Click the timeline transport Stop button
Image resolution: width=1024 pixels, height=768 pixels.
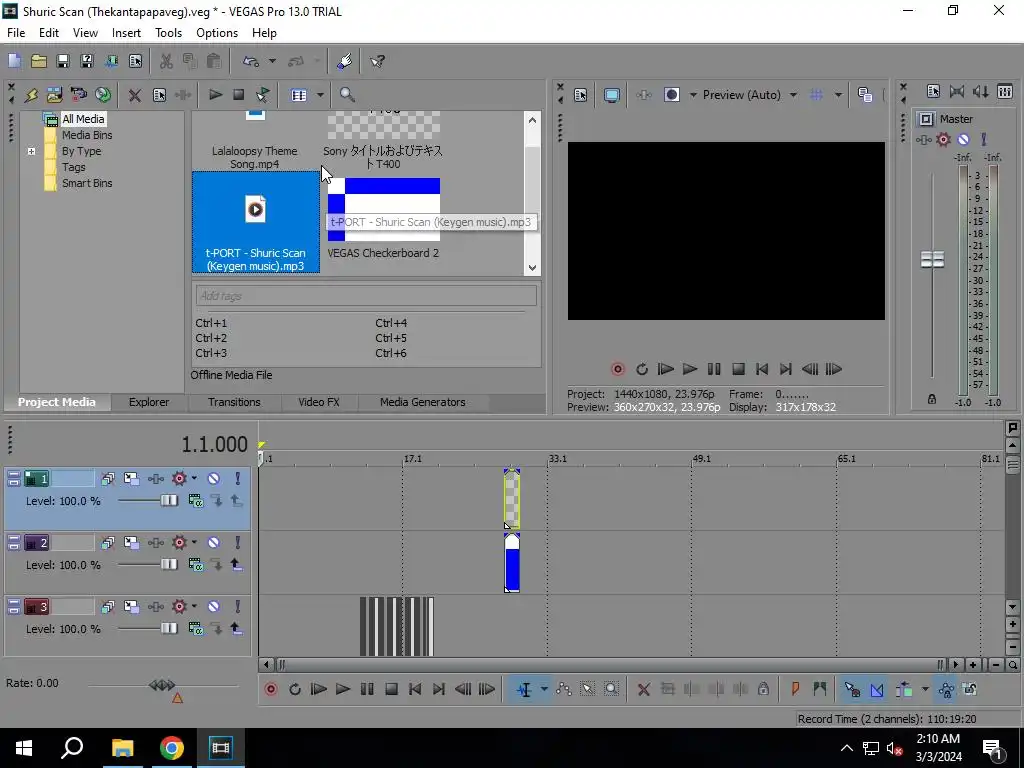(391, 689)
